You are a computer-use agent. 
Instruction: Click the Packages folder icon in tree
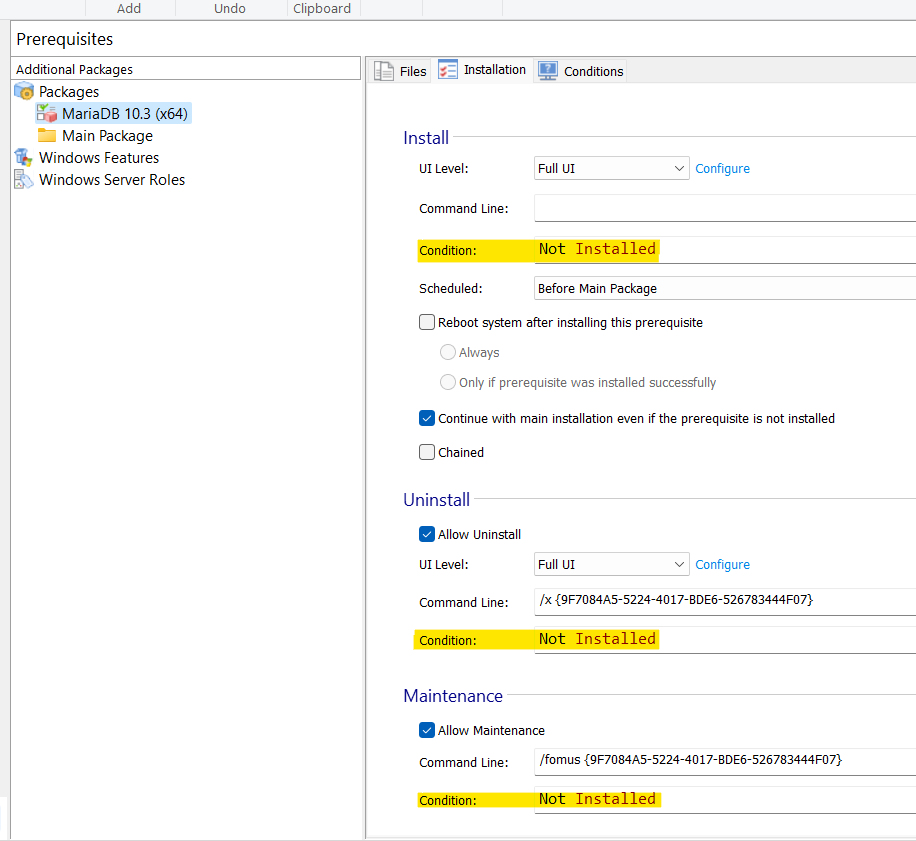pyautogui.click(x=24, y=92)
